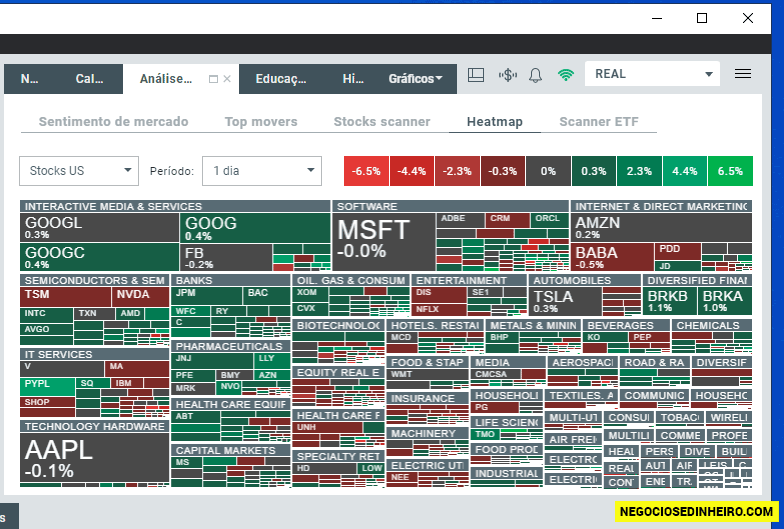This screenshot has height=529, width=784.
Task: Click the -0.3% legend swatch
Action: [502, 171]
